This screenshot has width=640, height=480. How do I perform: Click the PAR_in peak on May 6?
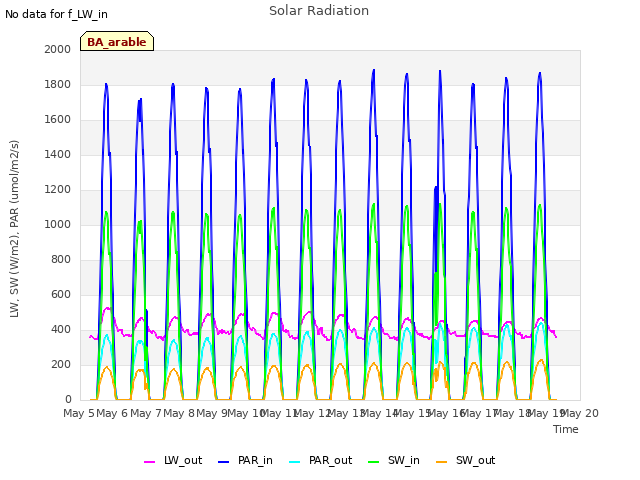coord(140,100)
